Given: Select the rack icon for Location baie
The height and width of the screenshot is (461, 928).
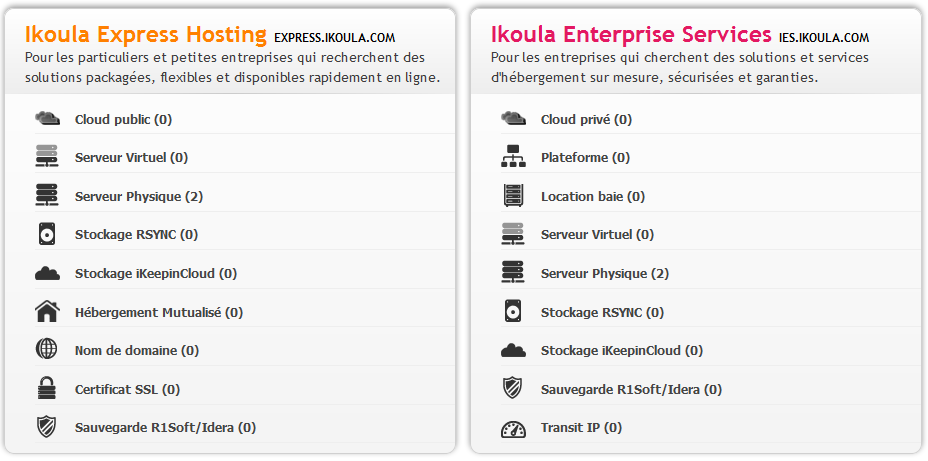Looking at the screenshot, I should [513, 196].
